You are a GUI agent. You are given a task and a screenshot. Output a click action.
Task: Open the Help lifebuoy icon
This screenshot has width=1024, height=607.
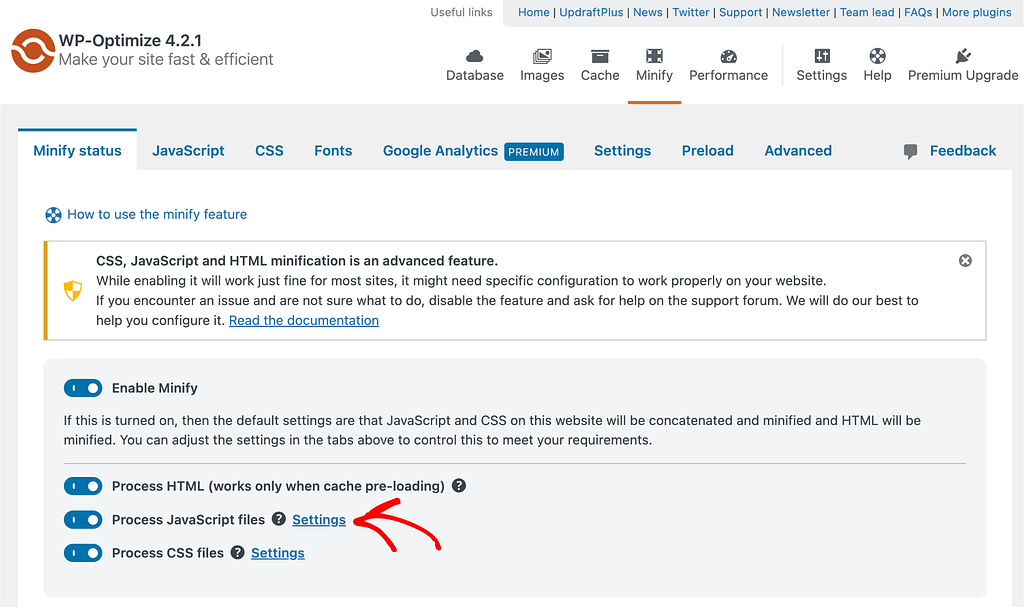tap(878, 56)
